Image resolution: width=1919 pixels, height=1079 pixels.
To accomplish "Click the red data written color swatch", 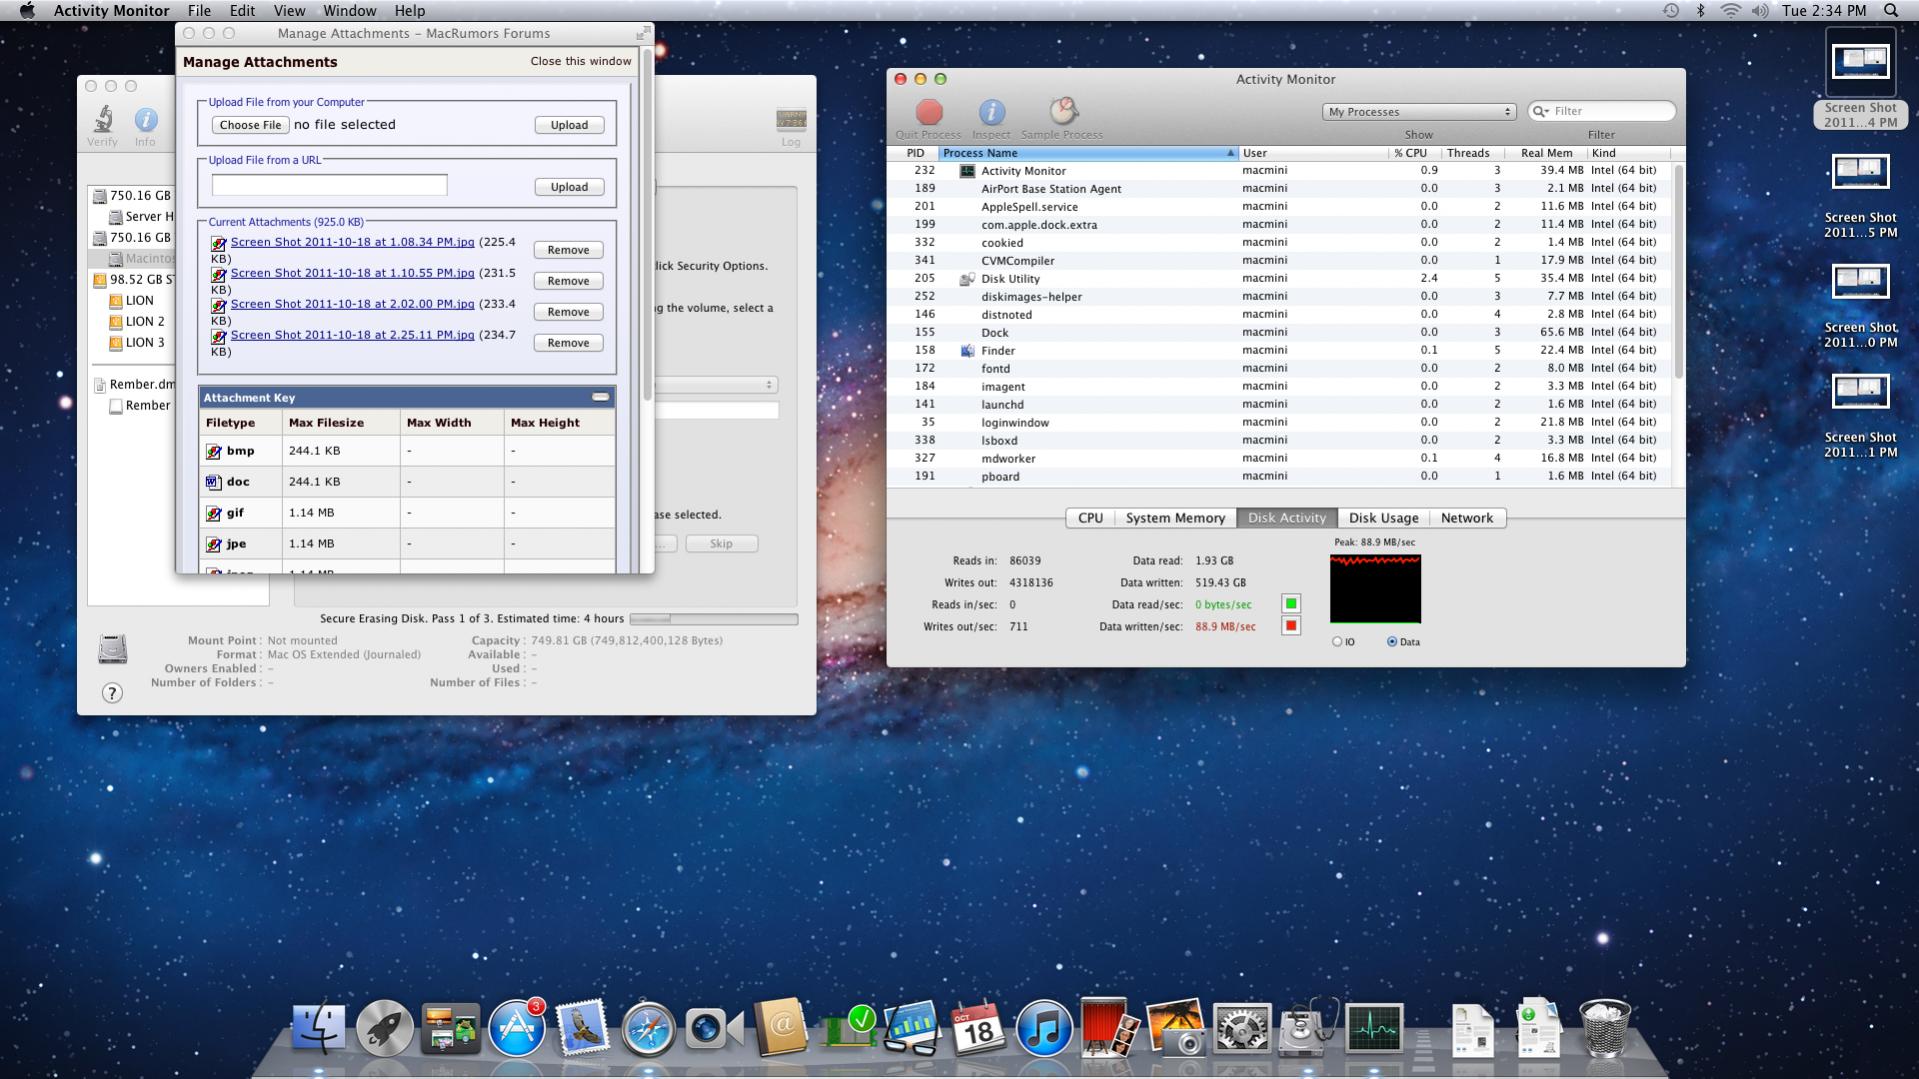I will coord(1291,626).
